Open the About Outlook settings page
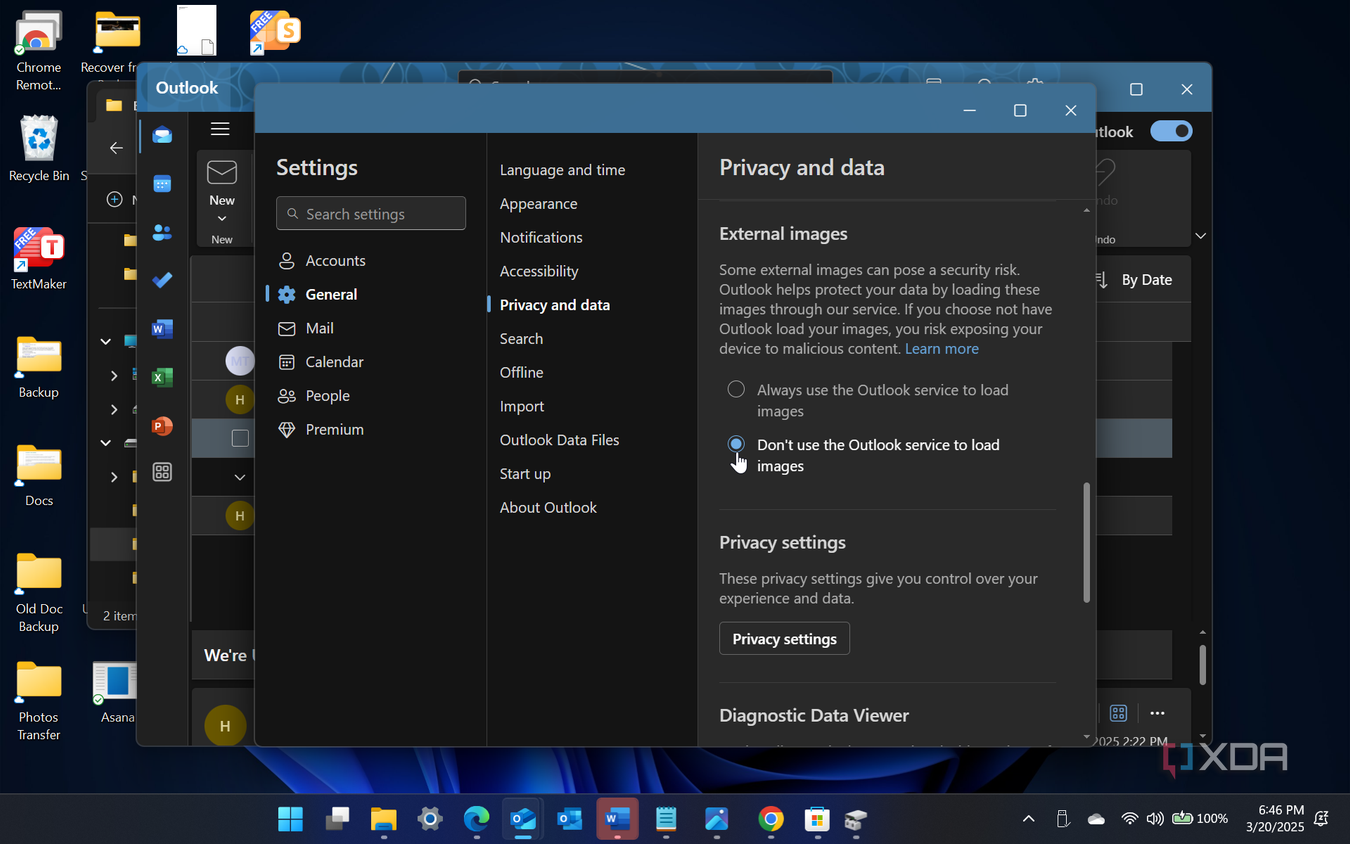 [x=548, y=507]
